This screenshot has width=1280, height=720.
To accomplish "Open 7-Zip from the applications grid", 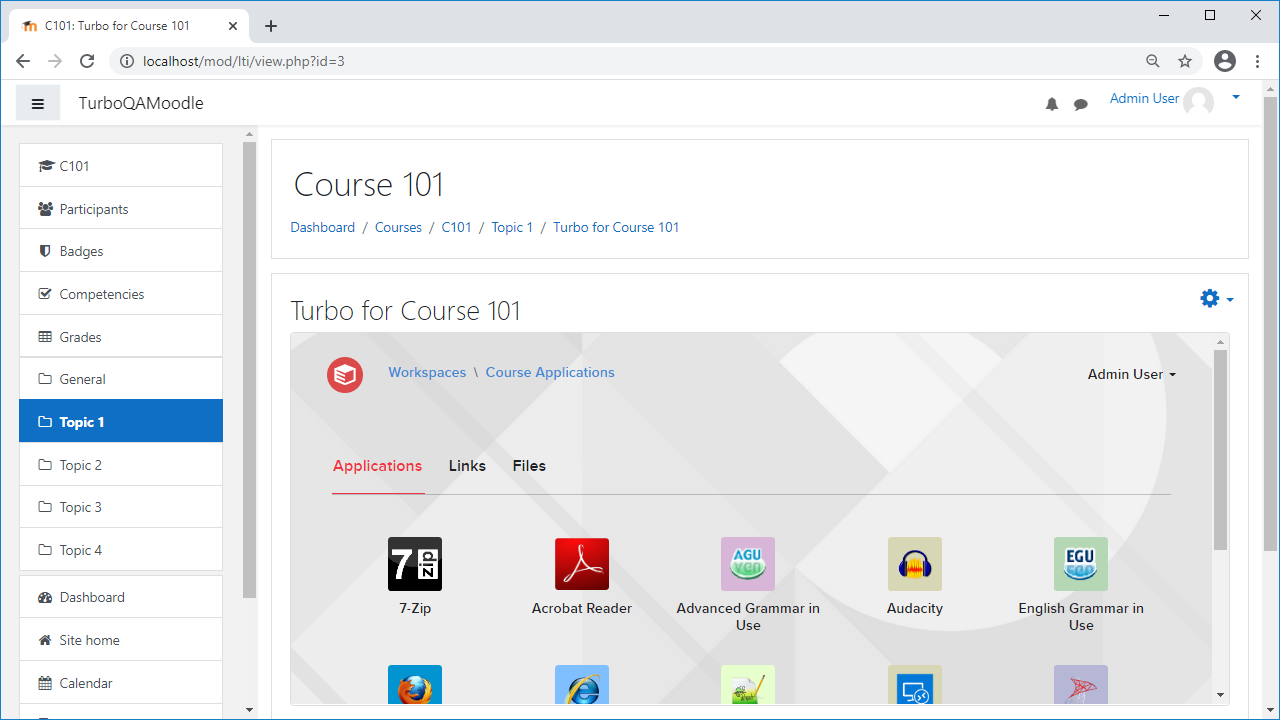I will (414, 563).
